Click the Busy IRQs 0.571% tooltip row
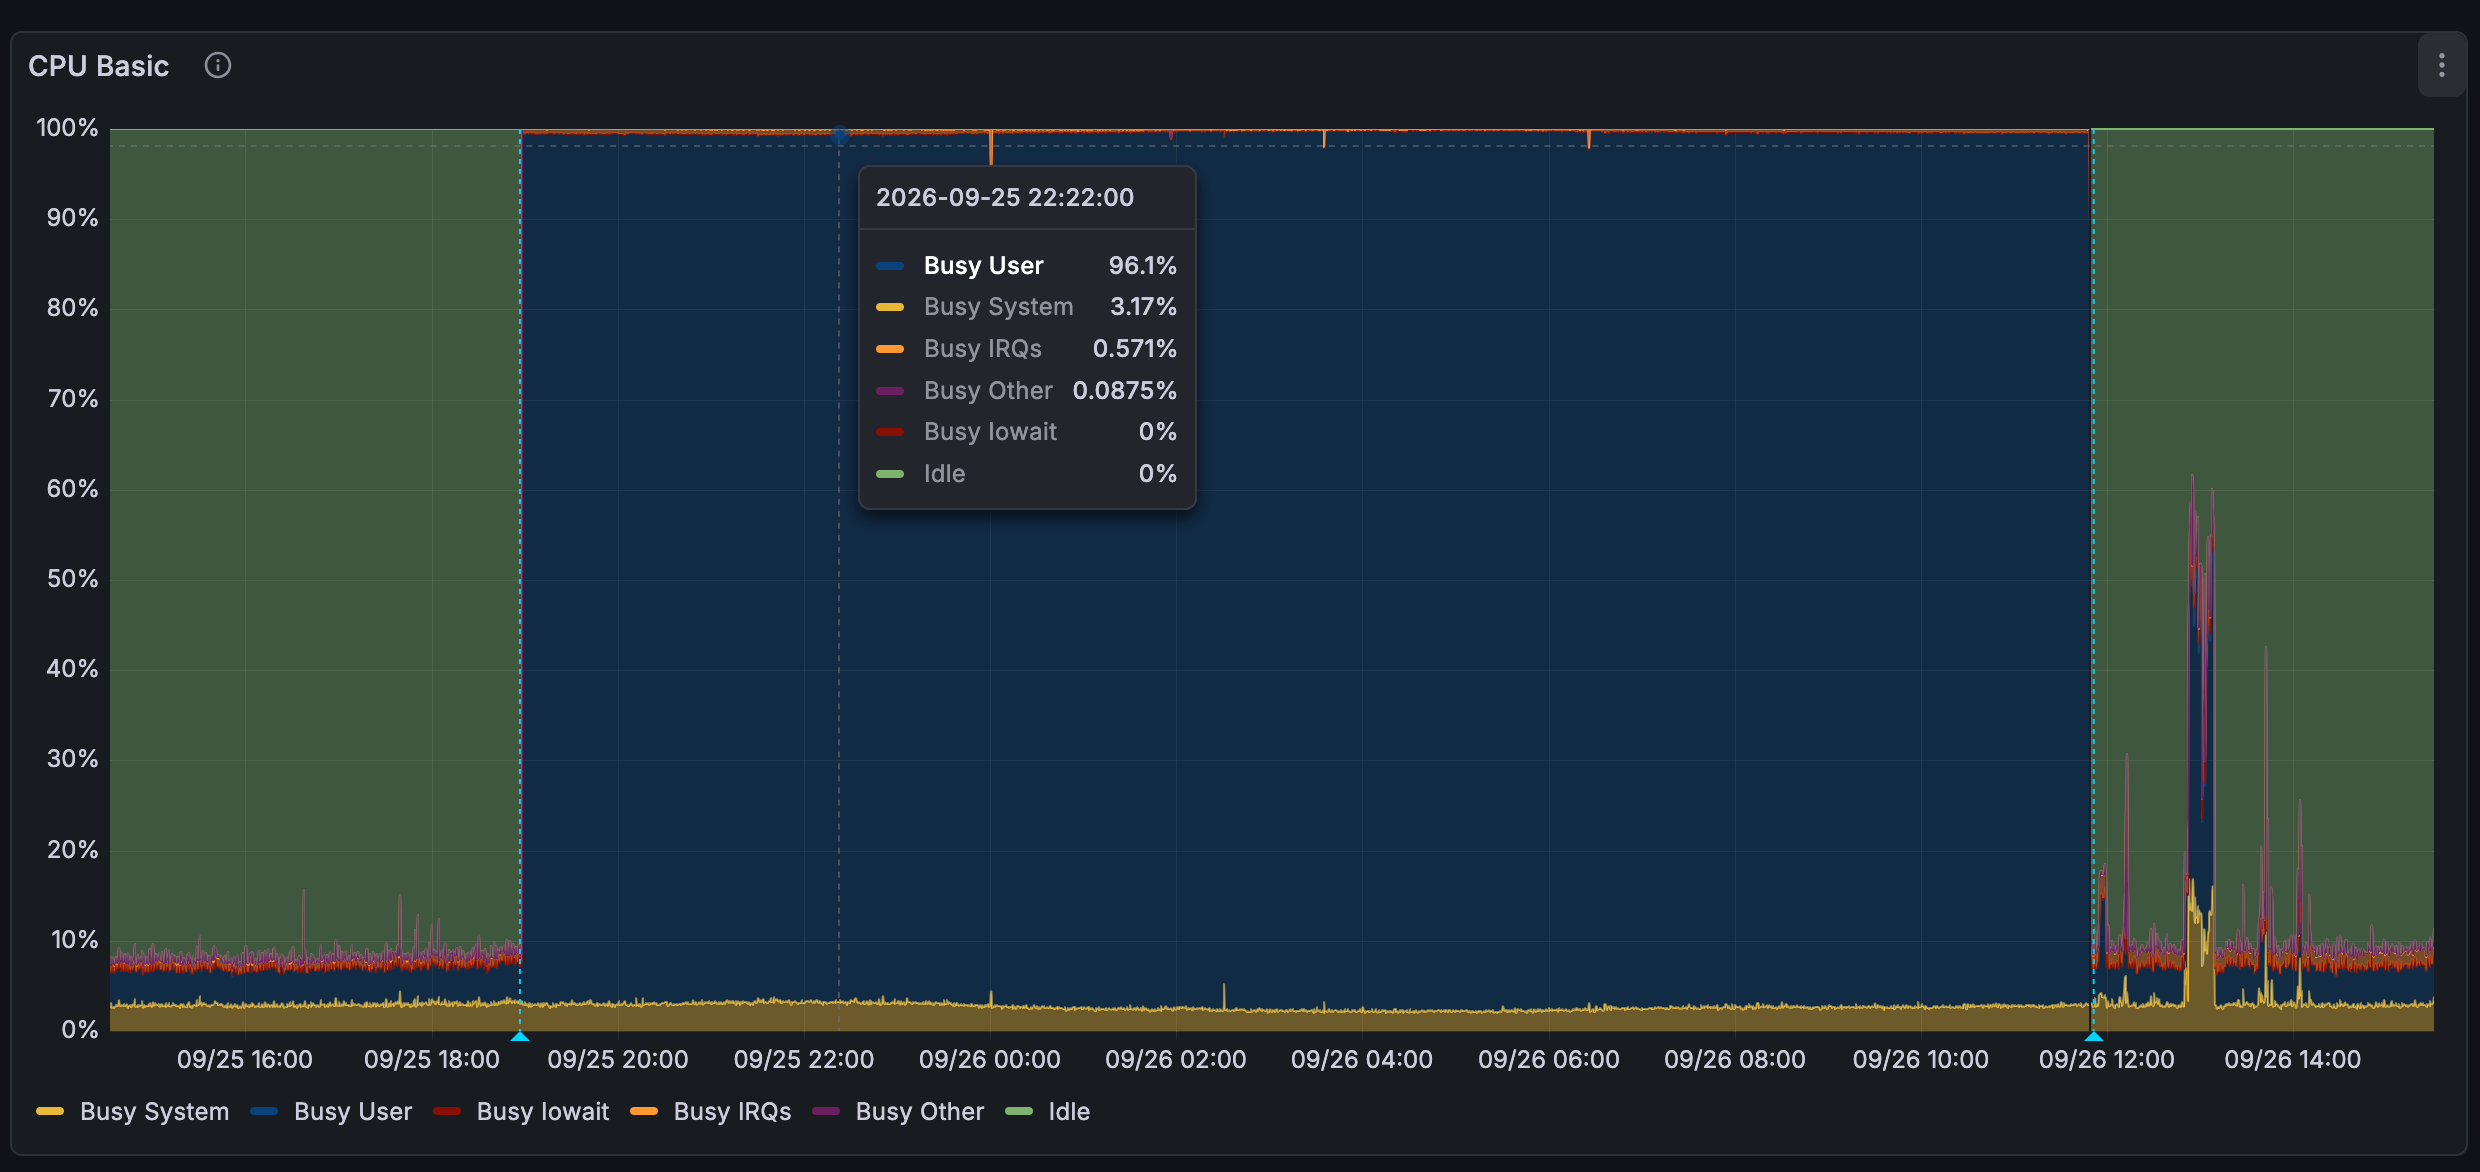The image size is (2480, 1172). point(1027,349)
